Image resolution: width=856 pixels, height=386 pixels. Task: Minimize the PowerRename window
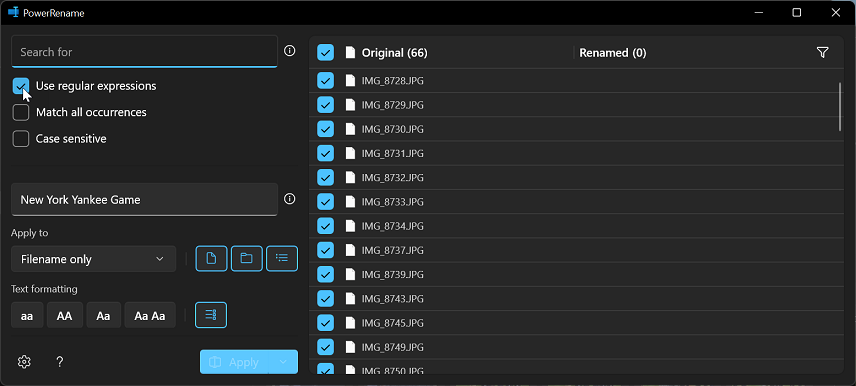click(758, 13)
